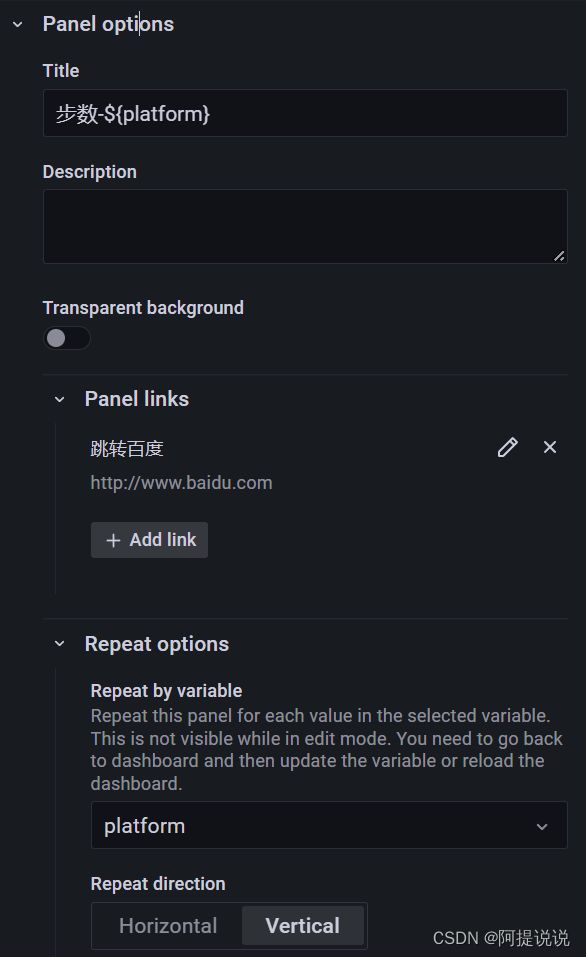Edit the 跳转百度 panel link with pencil icon

(507, 447)
